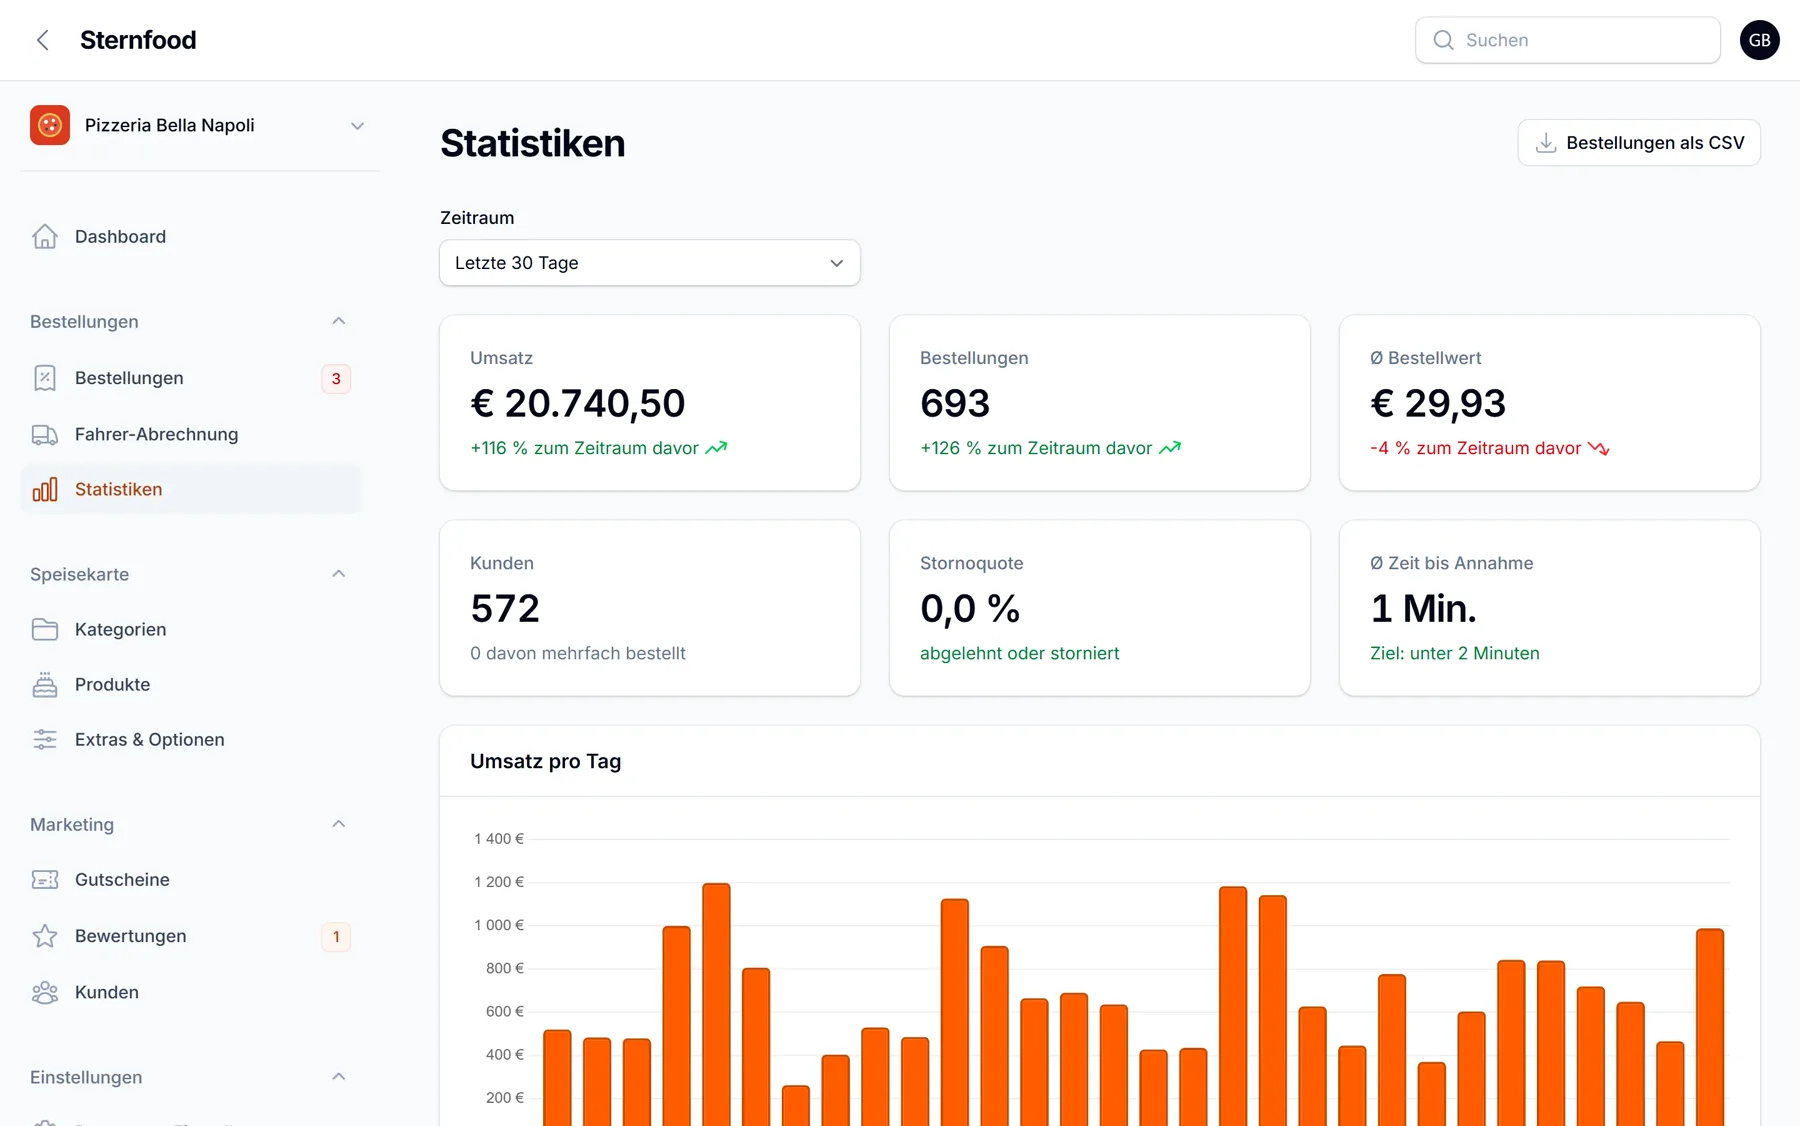Click the Gutscheine ticket icon

[45, 879]
